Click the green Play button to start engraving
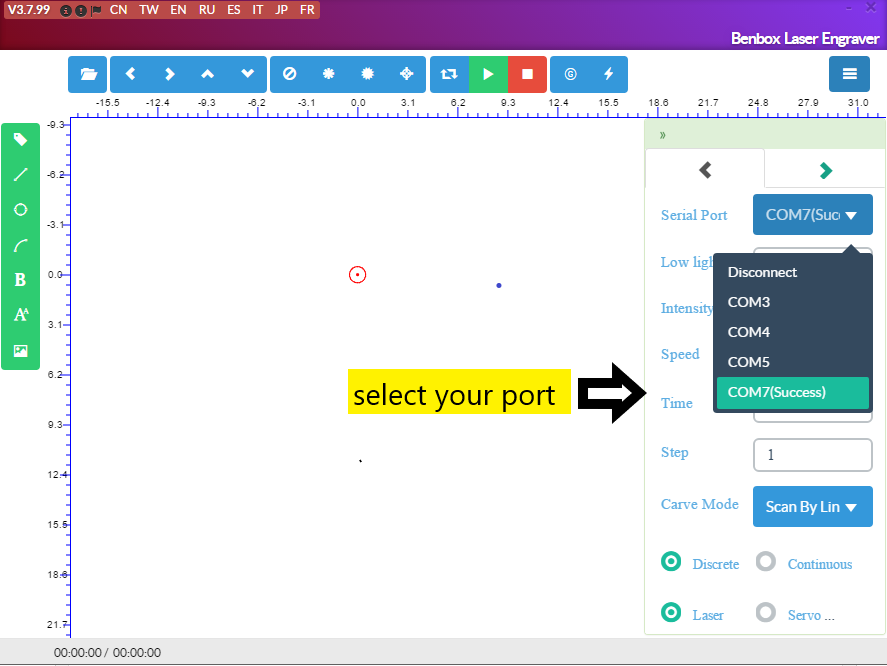 click(488, 74)
